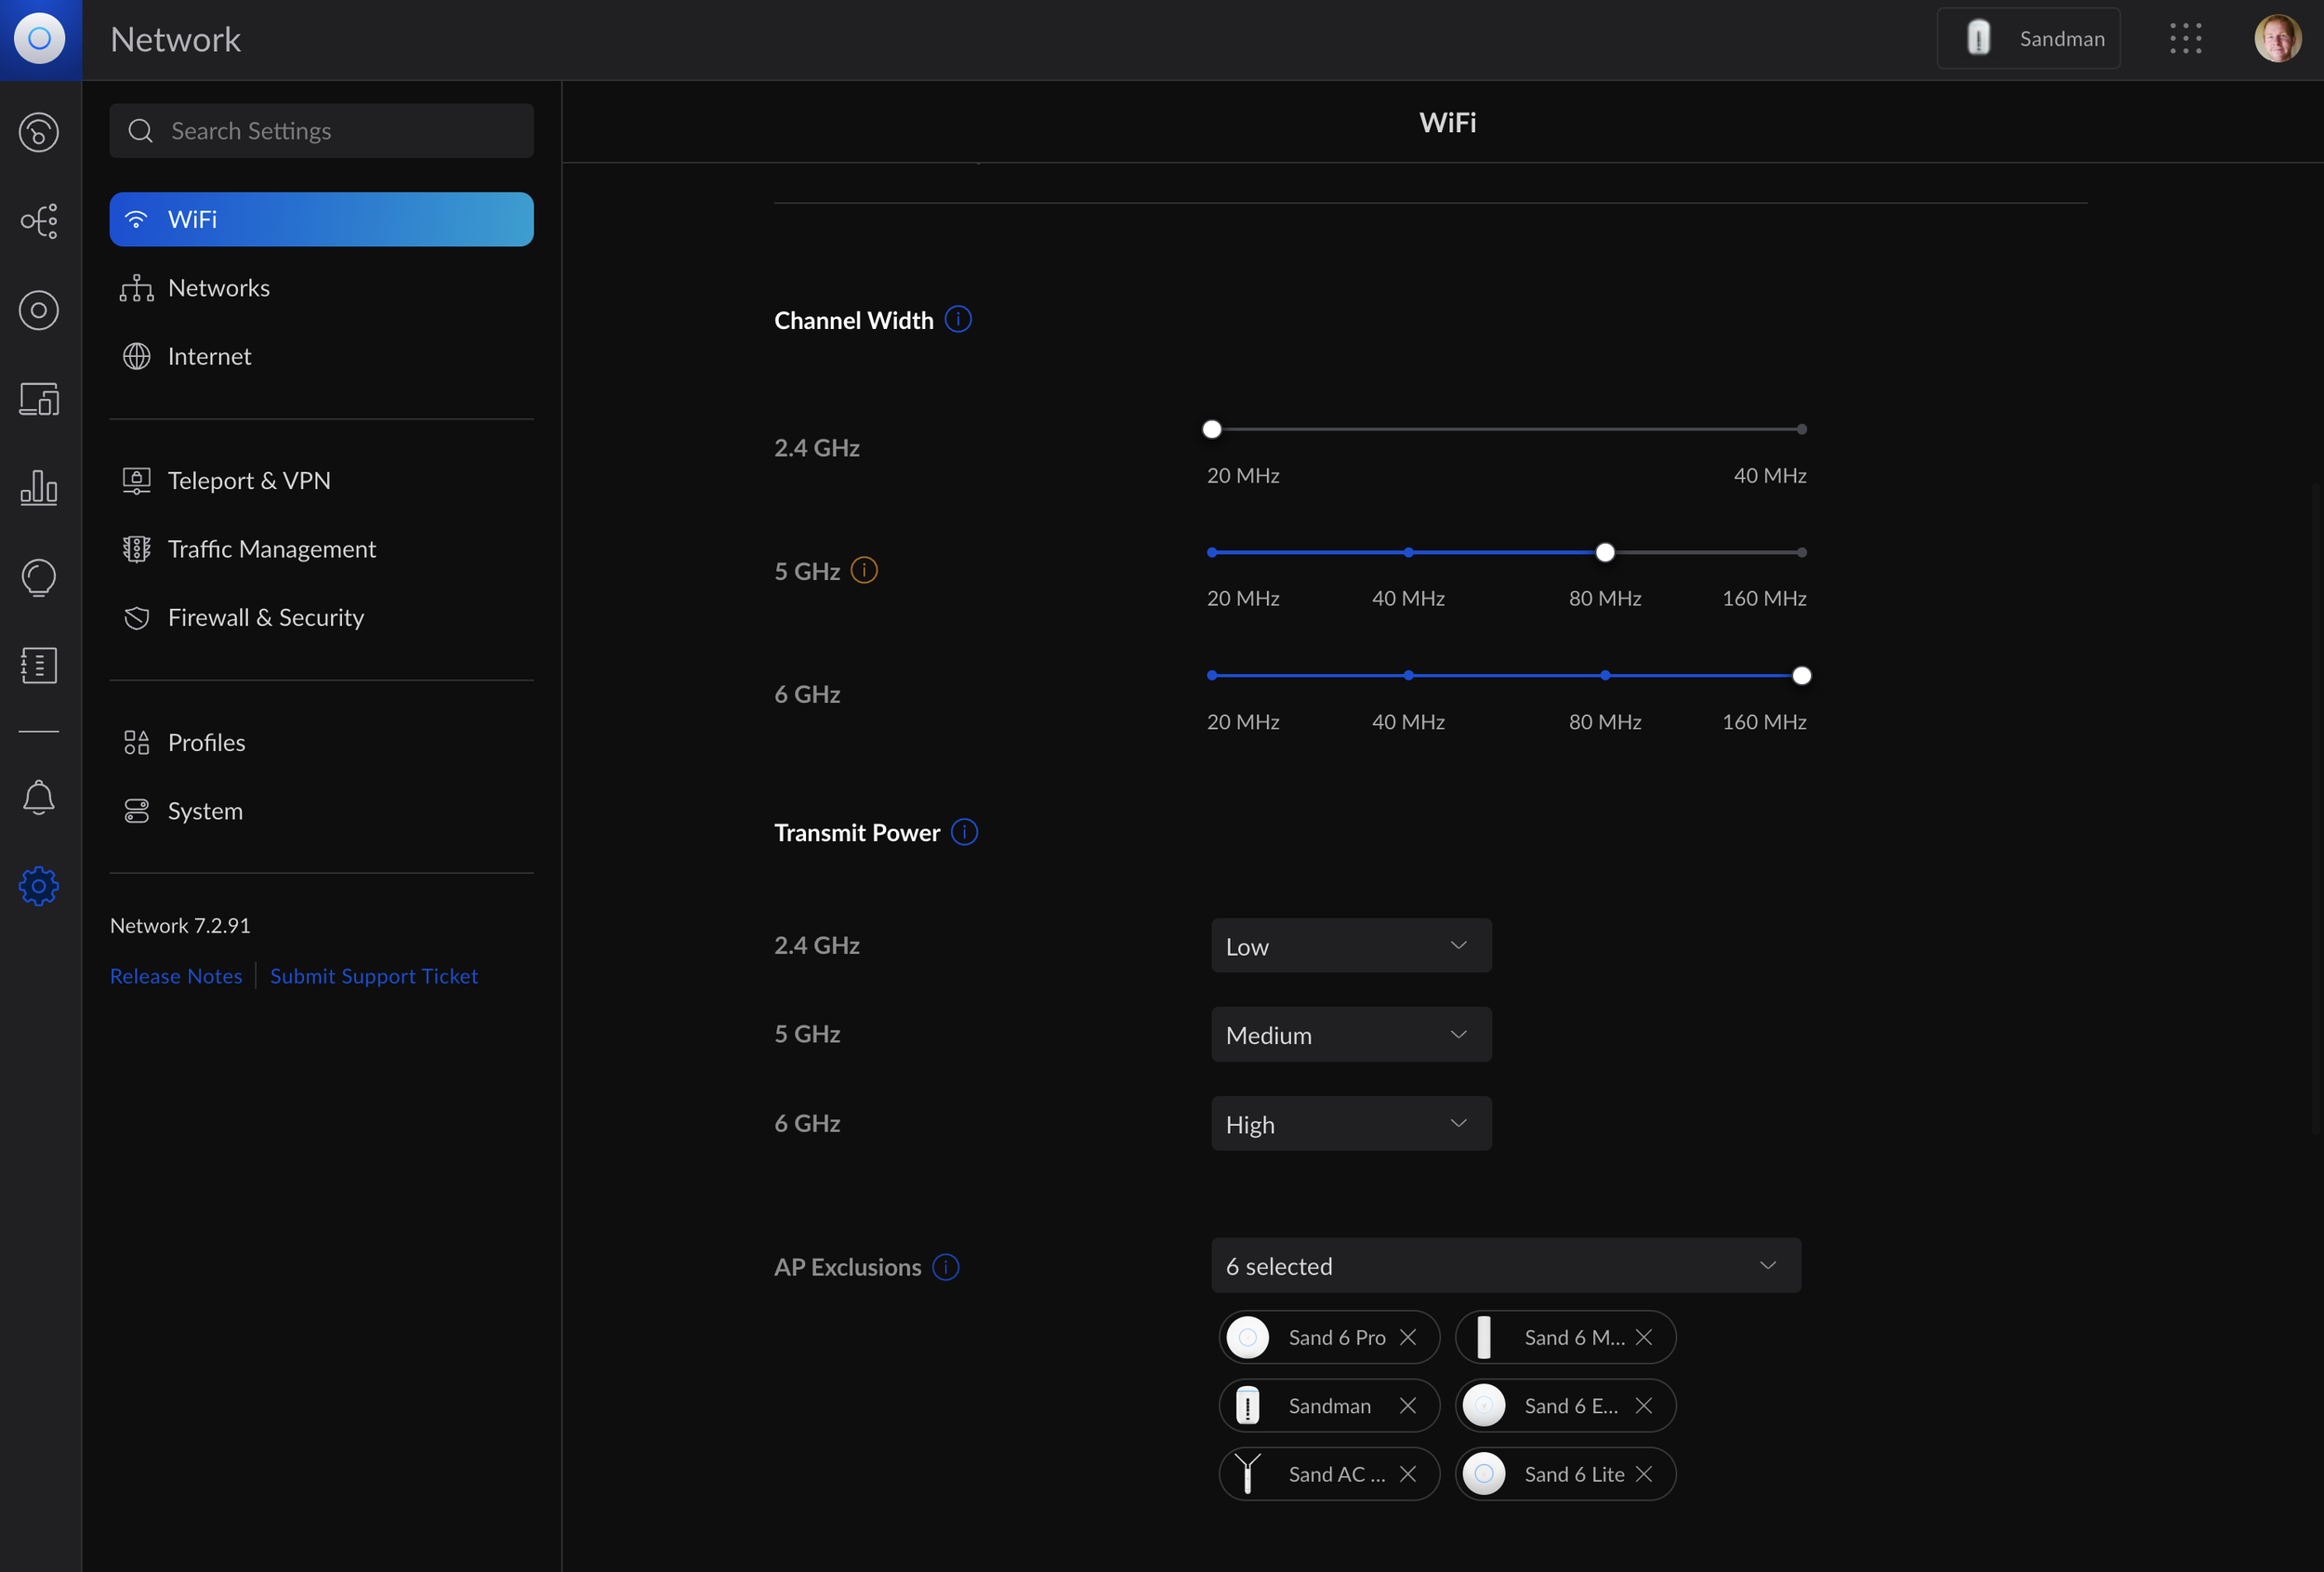This screenshot has width=2324, height=1572.
Task: Expand the 2.4 GHz Transmit Power dropdown
Action: click(x=1351, y=945)
